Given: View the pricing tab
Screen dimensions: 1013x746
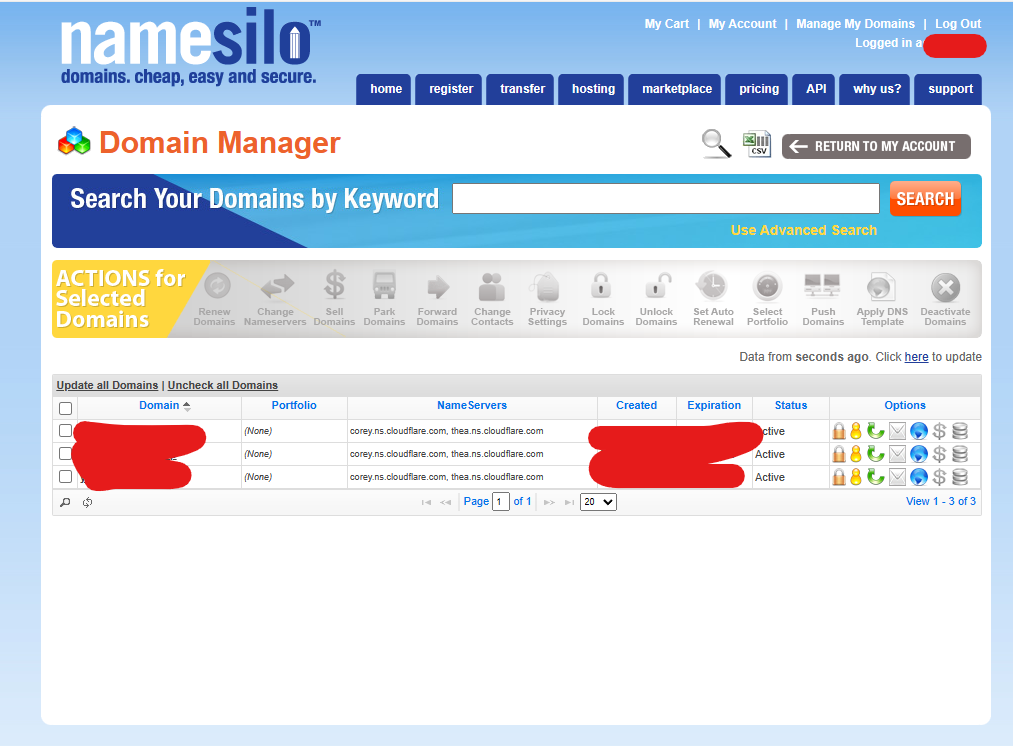Looking at the screenshot, I should (x=758, y=89).
